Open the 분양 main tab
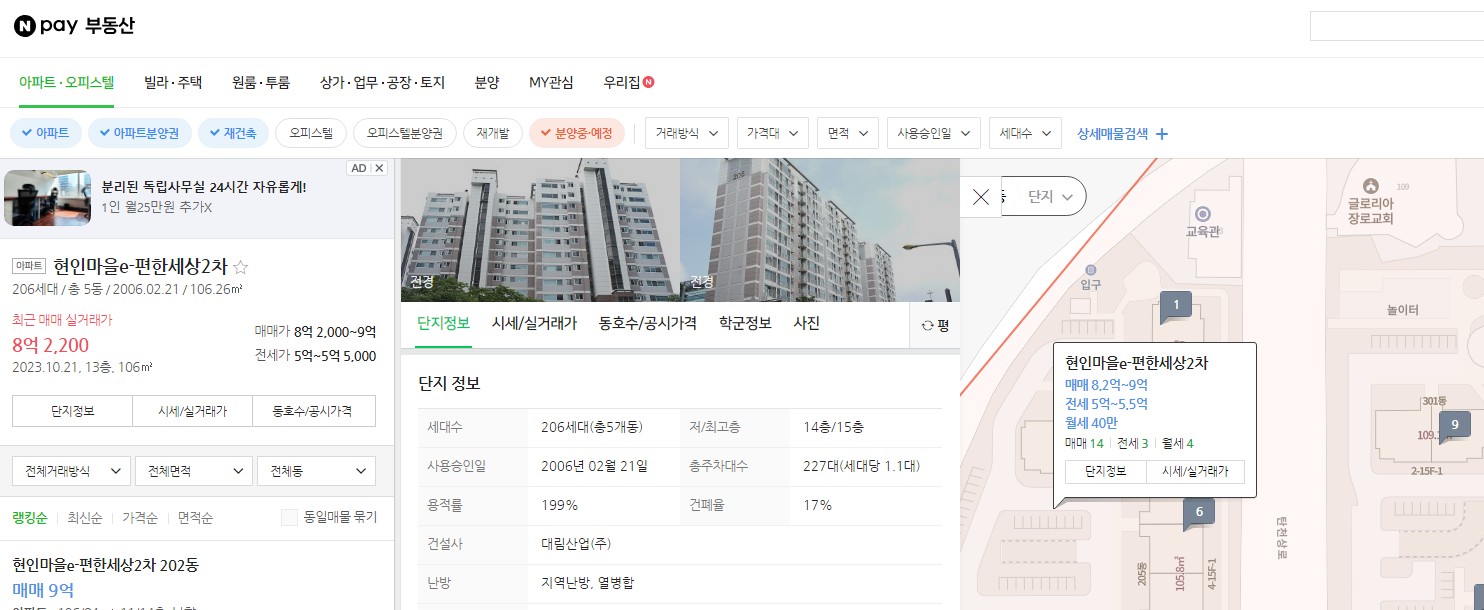Screen dimensions: 1484x610 [487, 83]
